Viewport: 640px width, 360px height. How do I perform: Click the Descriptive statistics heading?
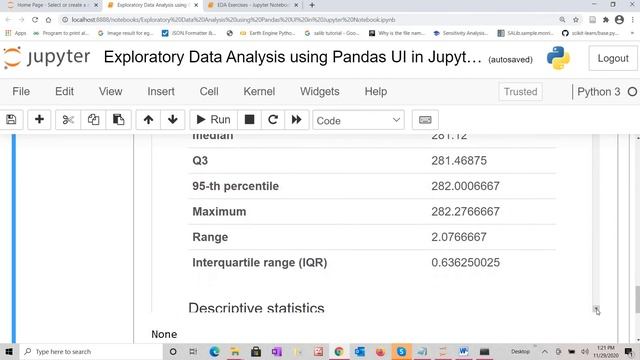click(x=256, y=308)
